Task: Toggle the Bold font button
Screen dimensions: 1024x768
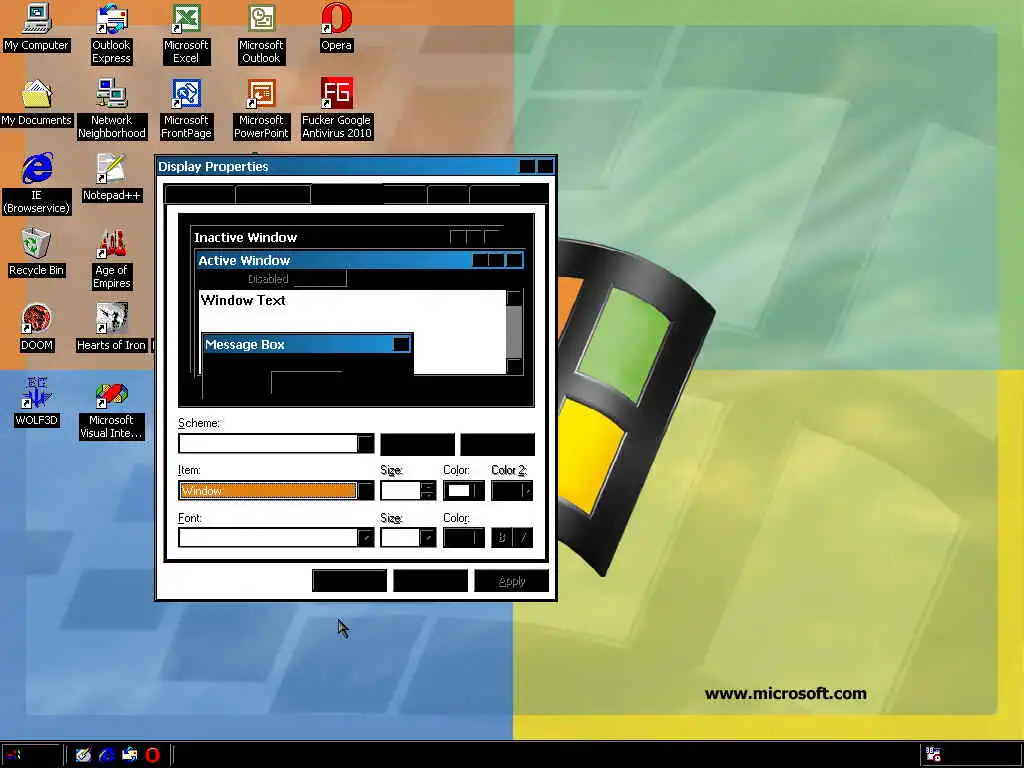Action: point(502,537)
